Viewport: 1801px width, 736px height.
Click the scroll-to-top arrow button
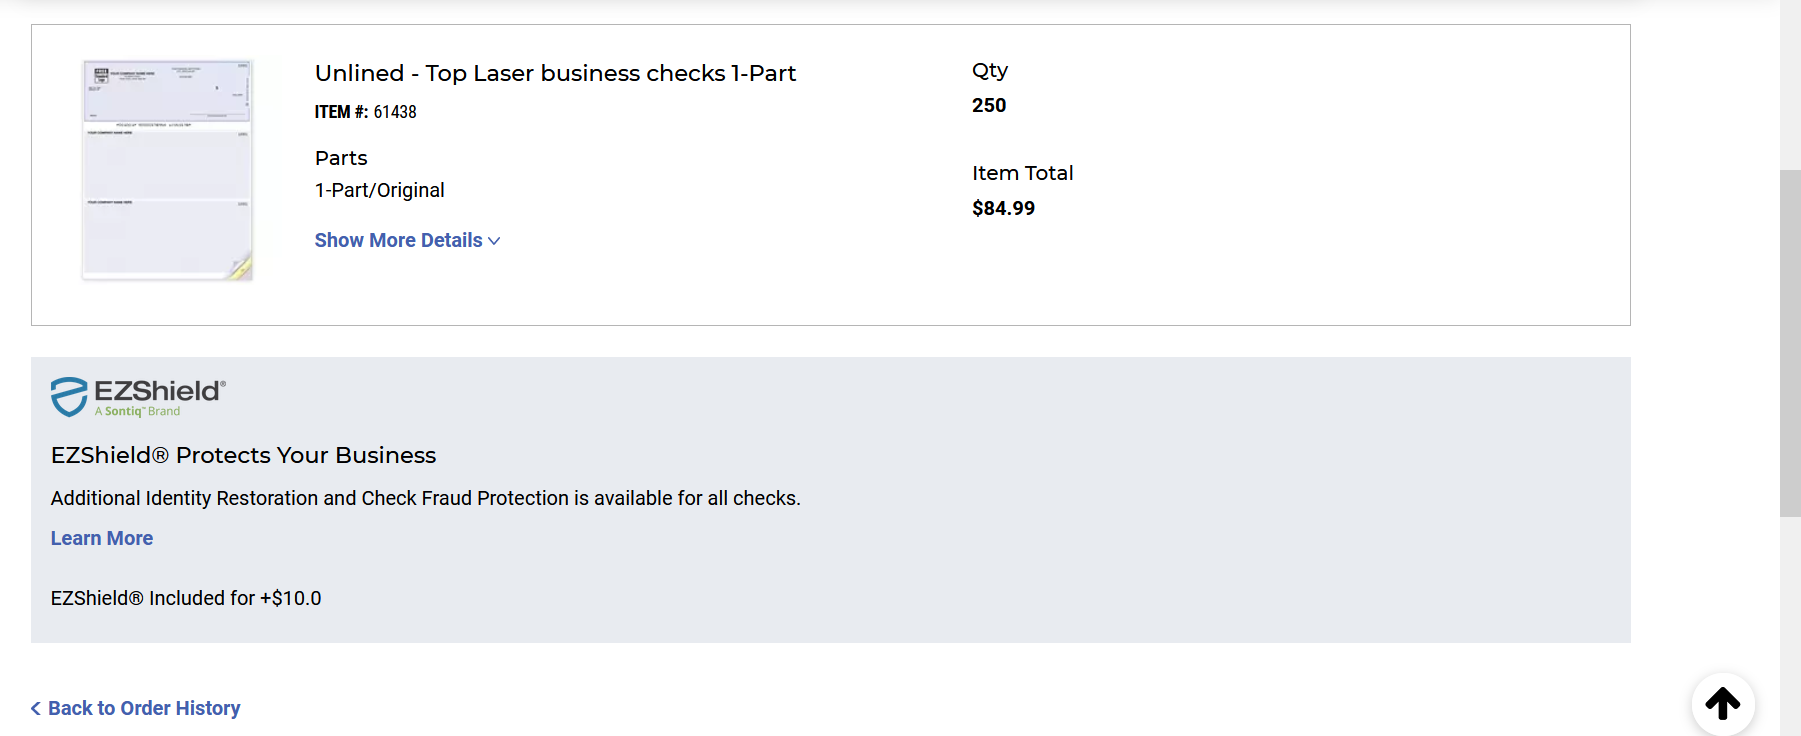1722,703
